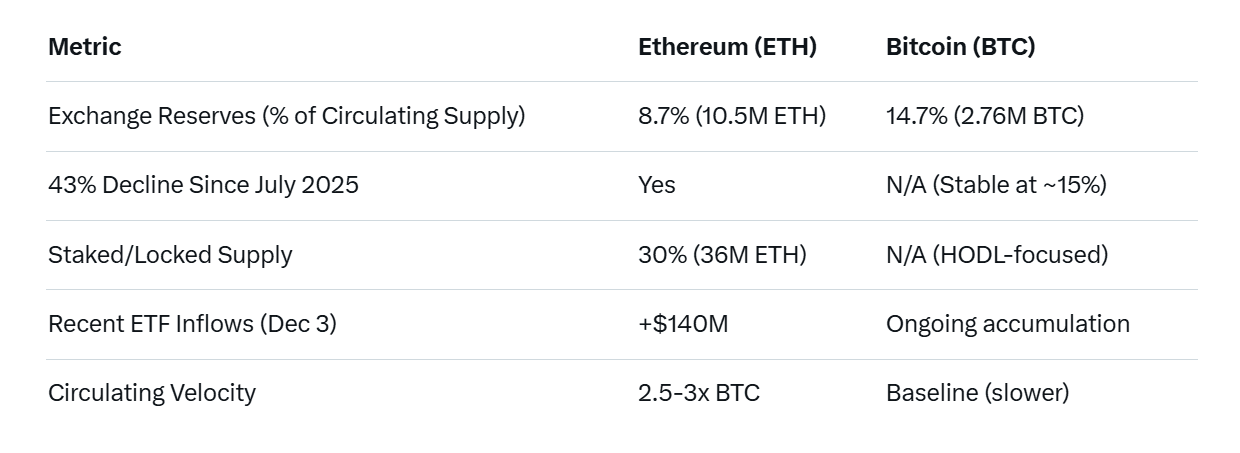
Task: Click the 2.76M BTC amount in parentheses
Action: pos(1019,116)
